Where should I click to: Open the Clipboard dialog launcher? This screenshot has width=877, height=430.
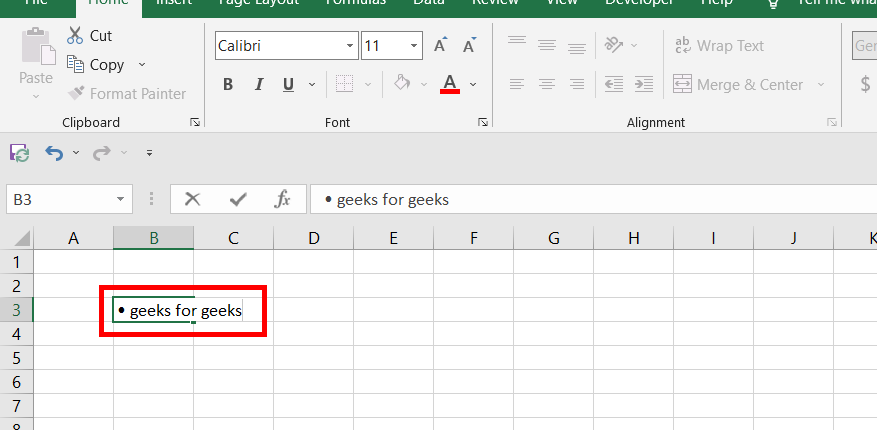point(195,122)
